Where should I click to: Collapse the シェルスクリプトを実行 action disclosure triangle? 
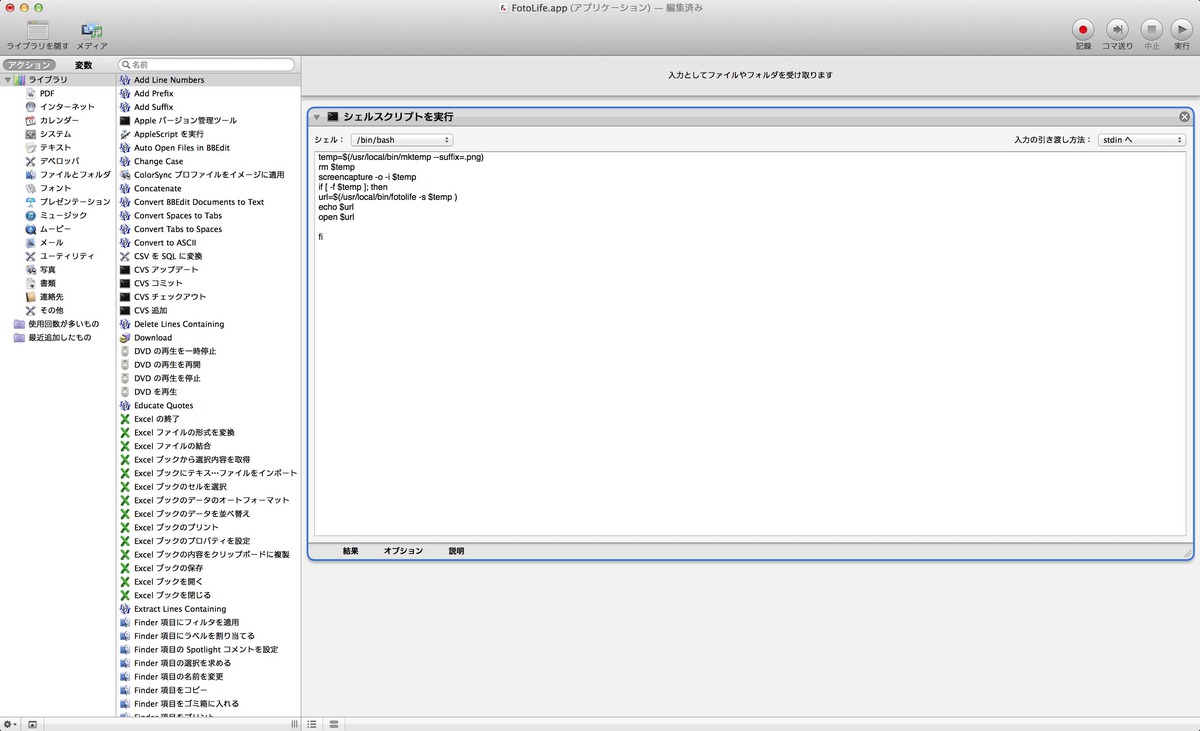pos(317,117)
